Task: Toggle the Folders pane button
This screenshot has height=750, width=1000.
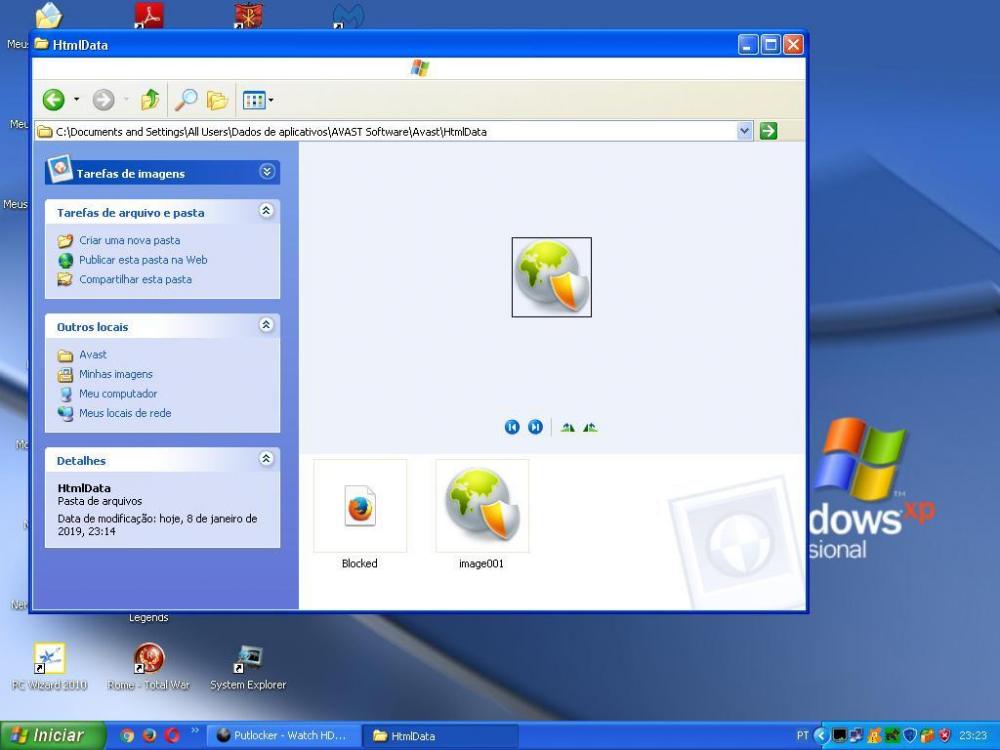Action: pyautogui.click(x=217, y=100)
